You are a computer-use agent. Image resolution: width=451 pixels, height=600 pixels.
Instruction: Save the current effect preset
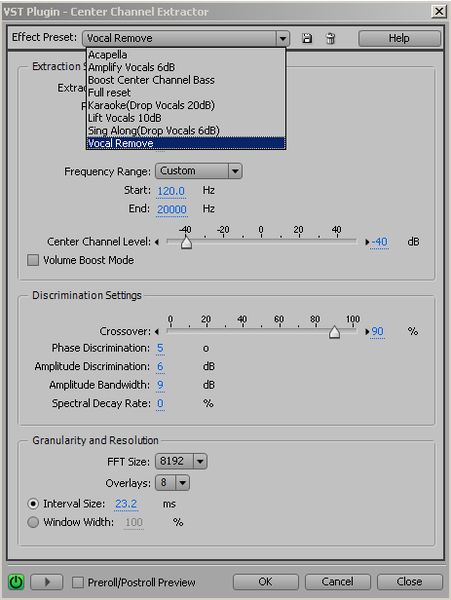click(307, 38)
